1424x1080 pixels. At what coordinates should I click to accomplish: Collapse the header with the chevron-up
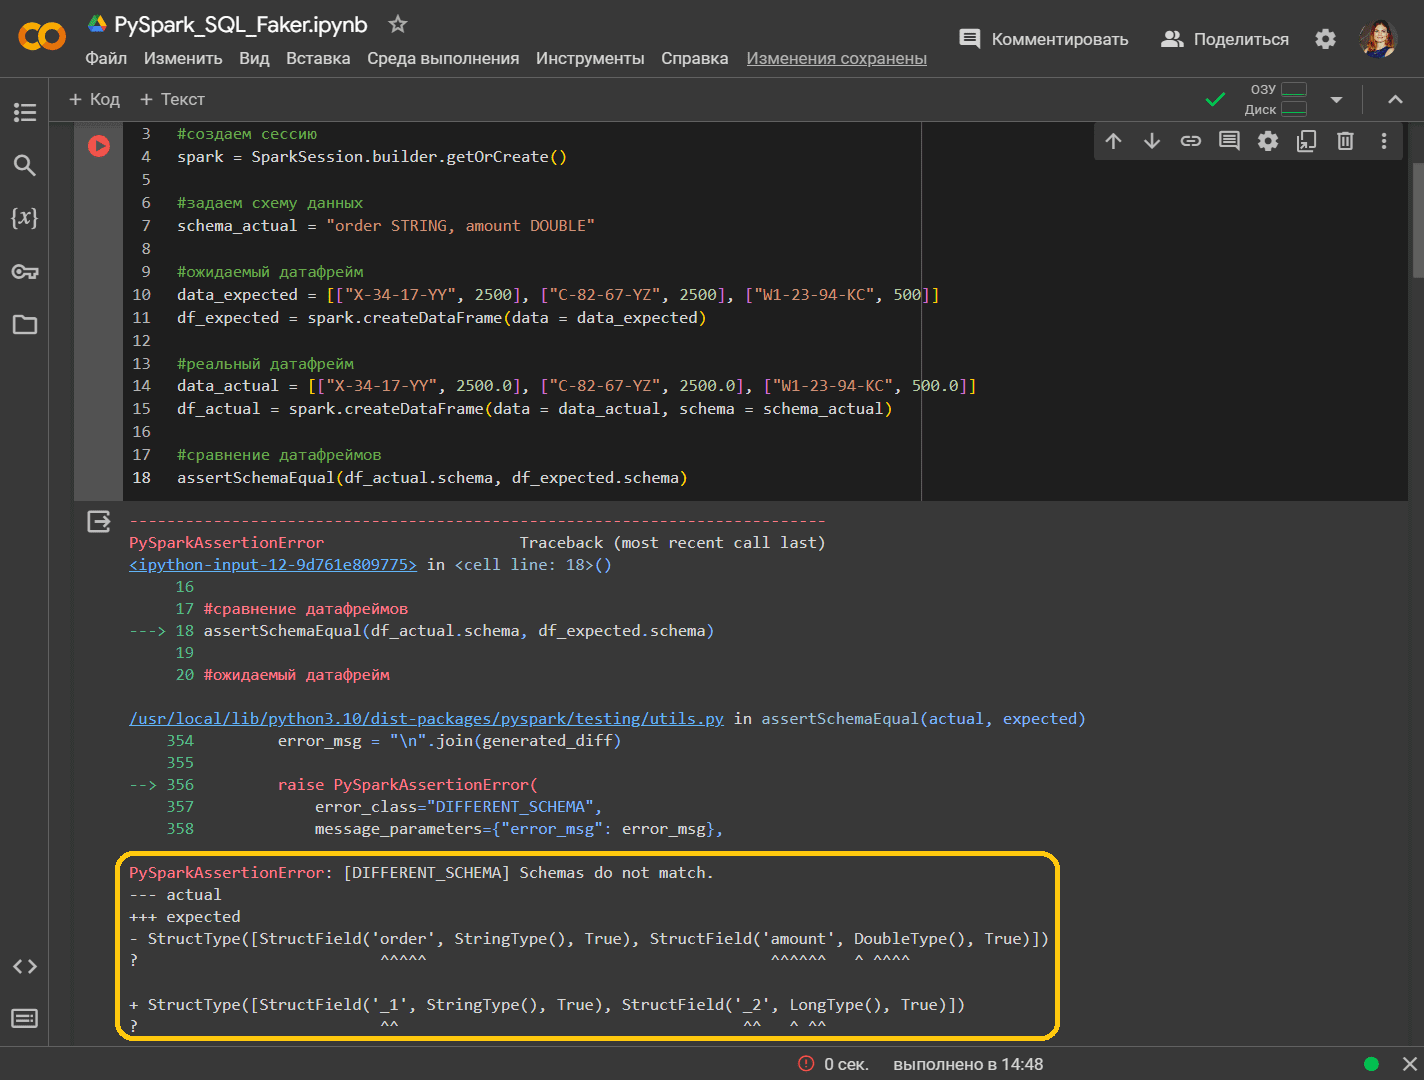(1395, 99)
